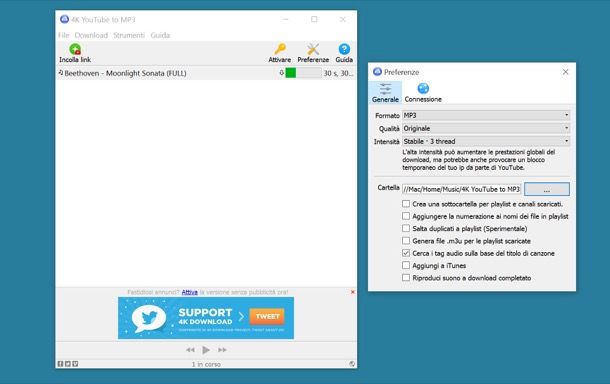Click the '30 s, 30...' time remaining text

338,73
